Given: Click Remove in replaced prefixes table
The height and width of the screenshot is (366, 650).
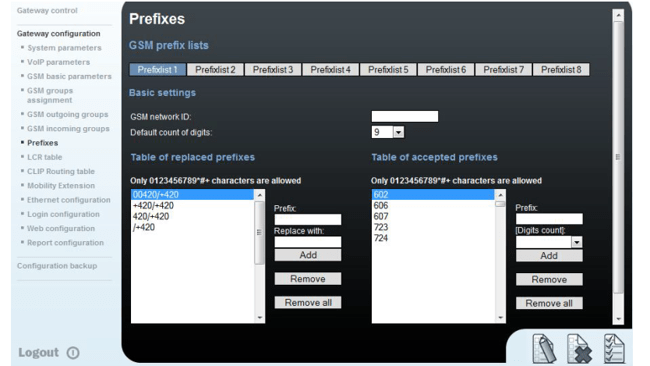Looking at the screenshot, I should pyautogui.click(x=308, y=279).
